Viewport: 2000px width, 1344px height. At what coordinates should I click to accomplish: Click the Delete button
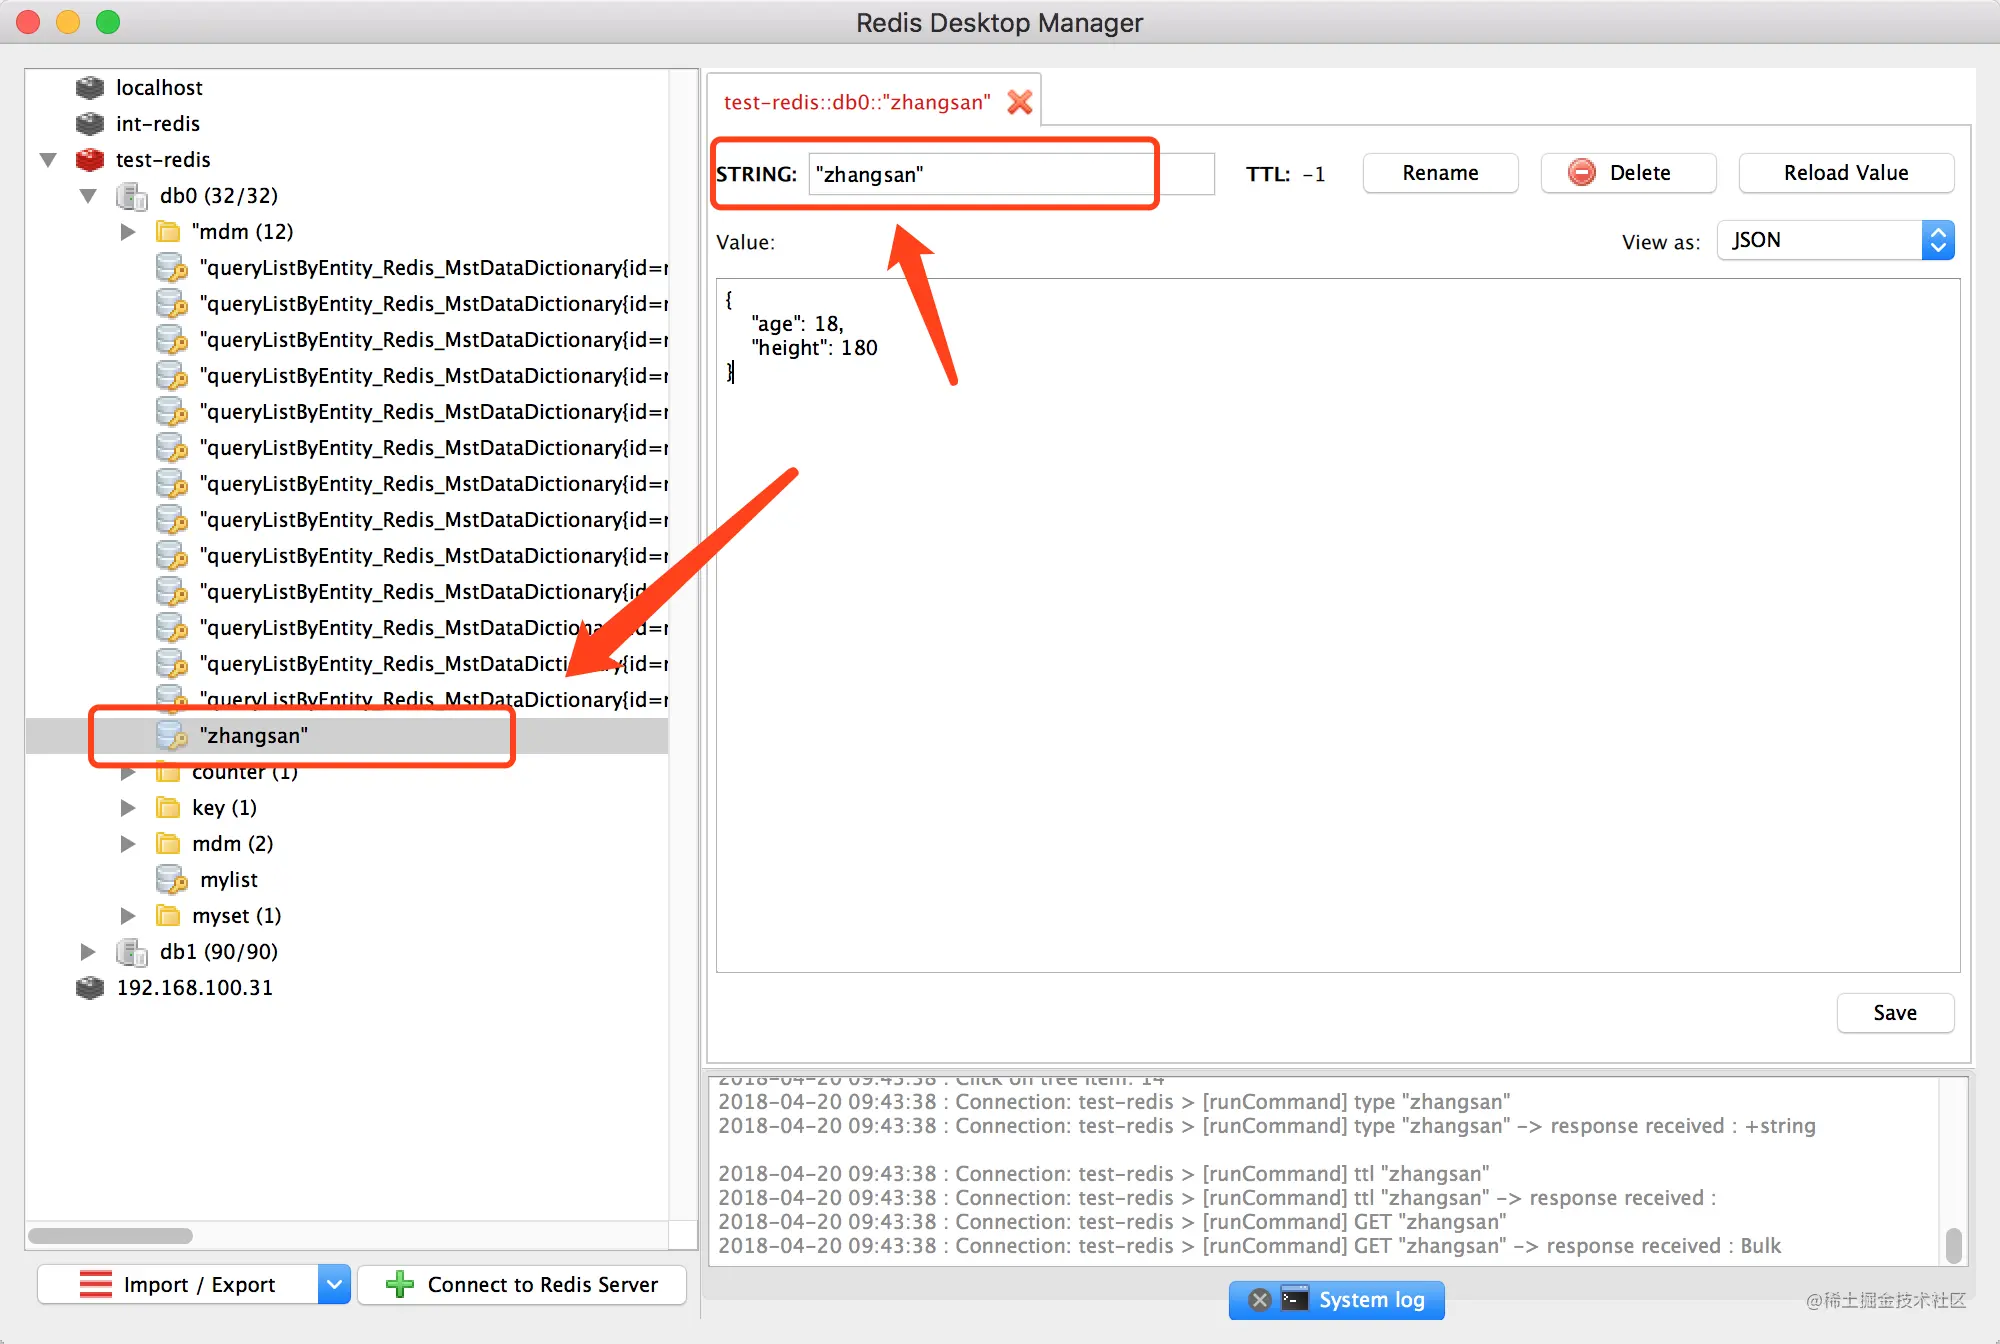pos(1628,173)
